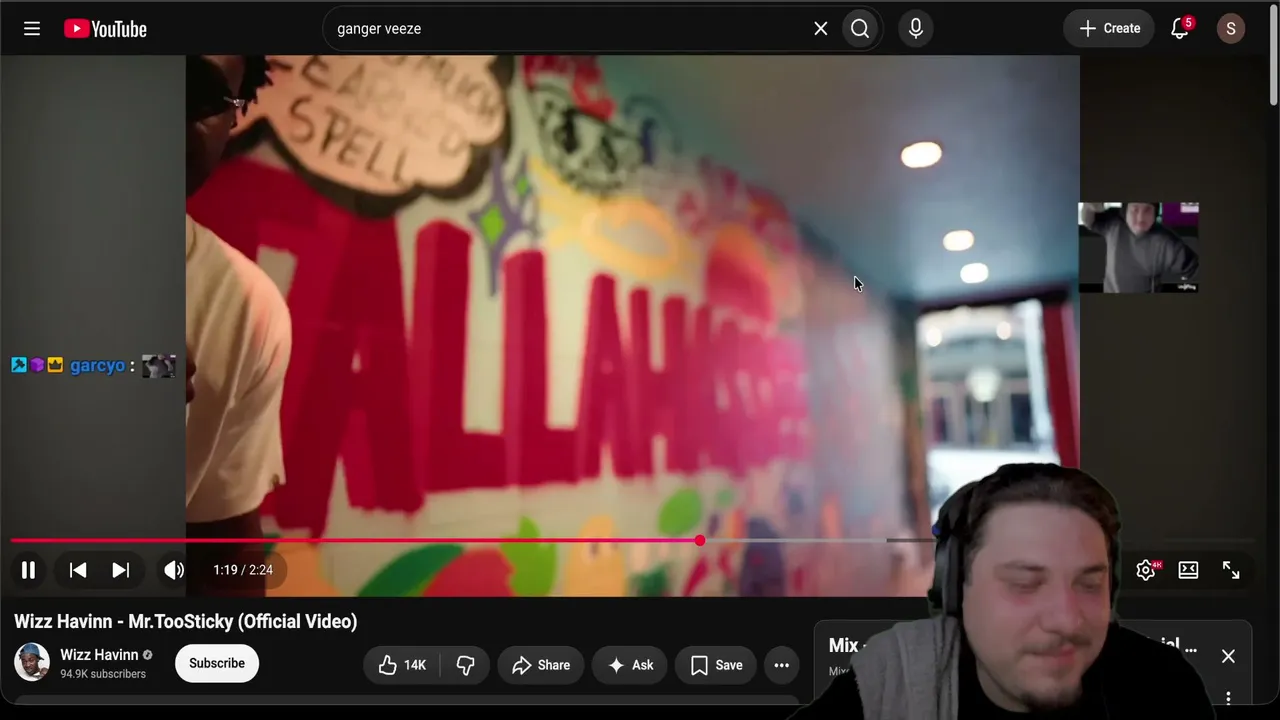Open the Mix panel three-dot menu
Viewport: 1280px width, 720px height.
(x=1229, y=699)
